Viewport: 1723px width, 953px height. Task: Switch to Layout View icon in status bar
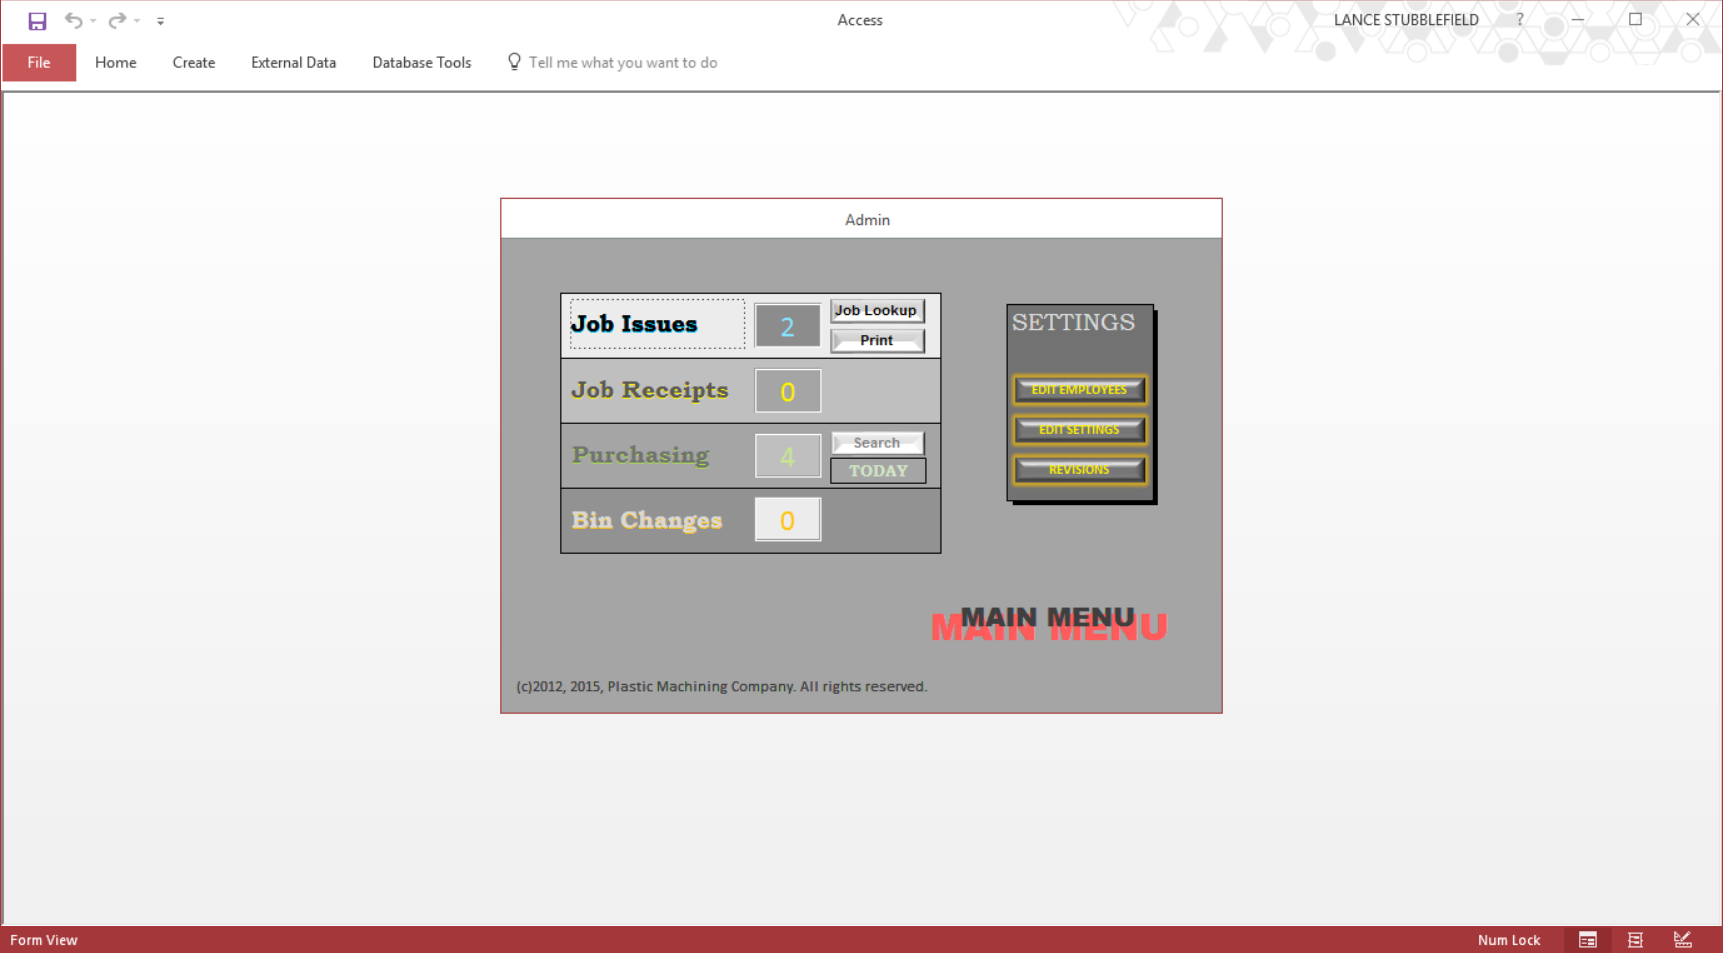pyautogui.click(x=1635, y=940)
